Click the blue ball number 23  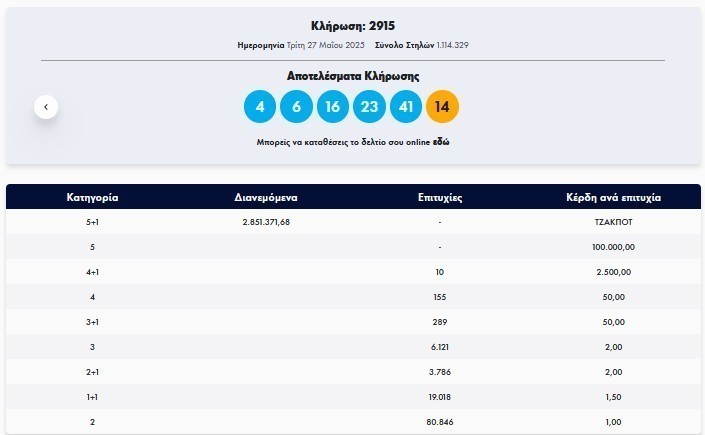pos(369,106)
